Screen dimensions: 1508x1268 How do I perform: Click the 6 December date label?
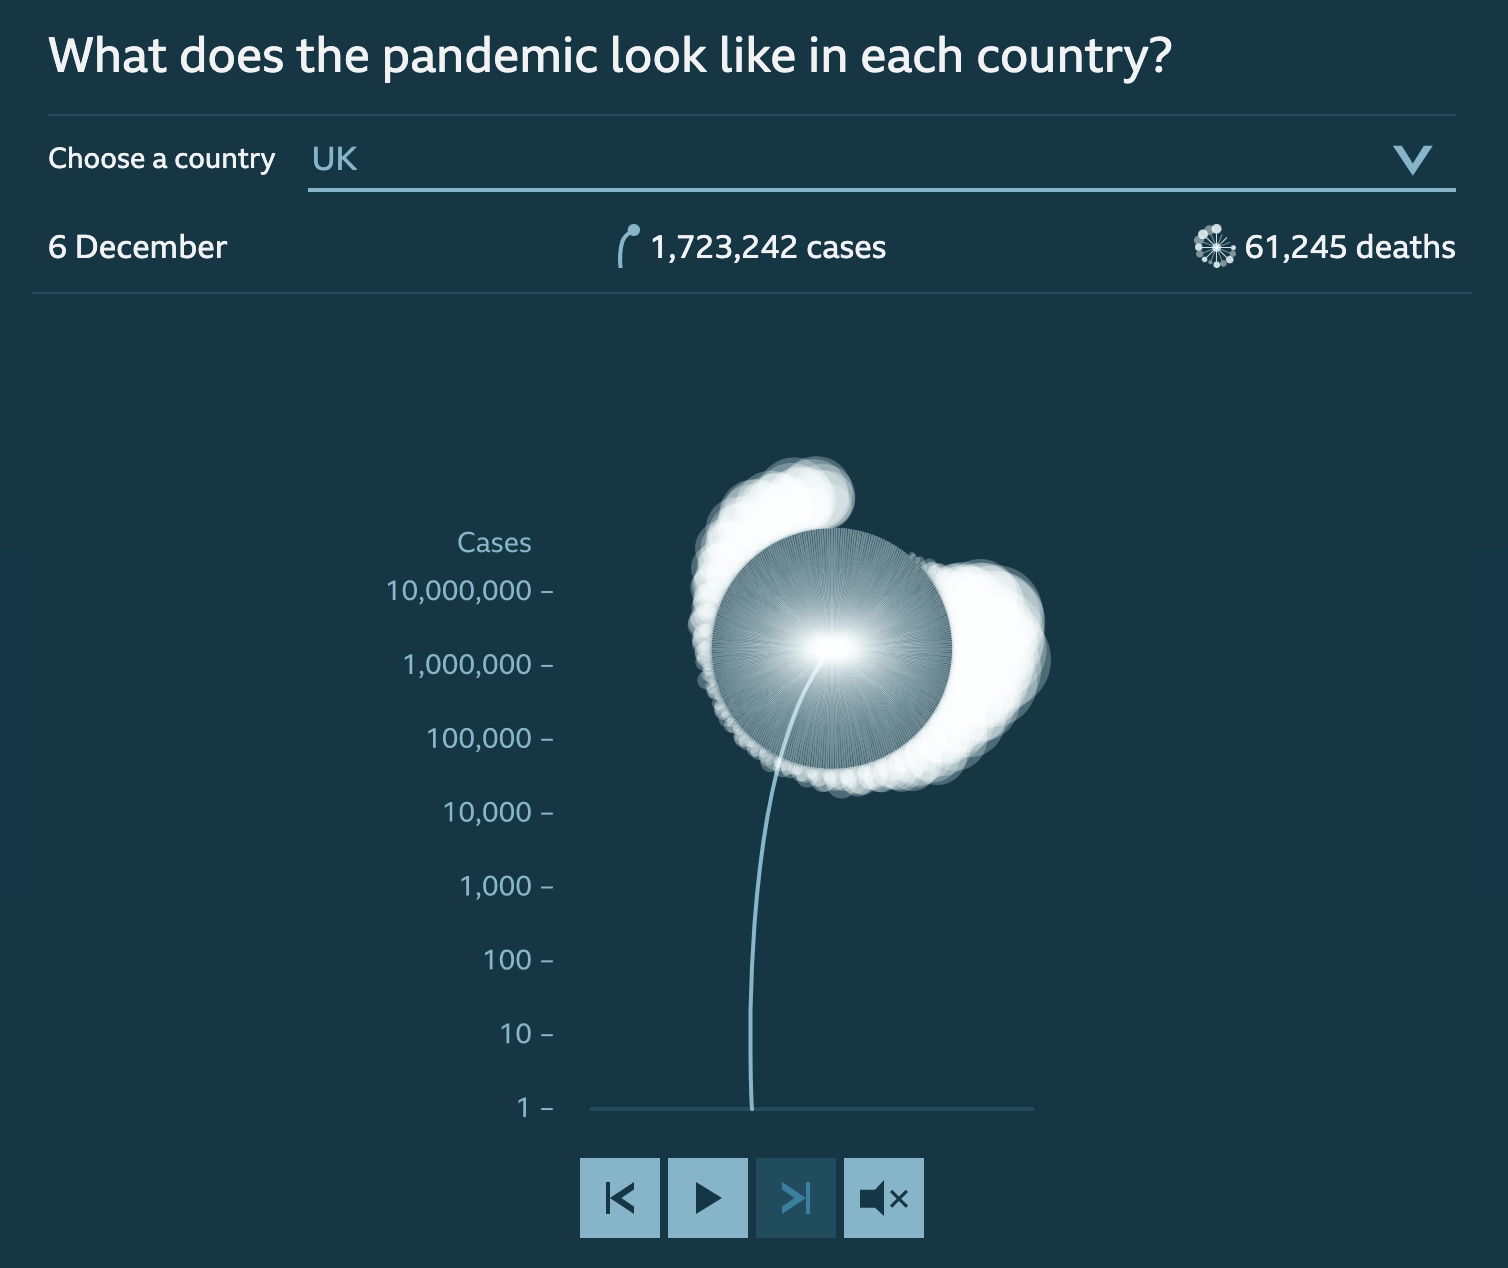[x=138, y=247]
